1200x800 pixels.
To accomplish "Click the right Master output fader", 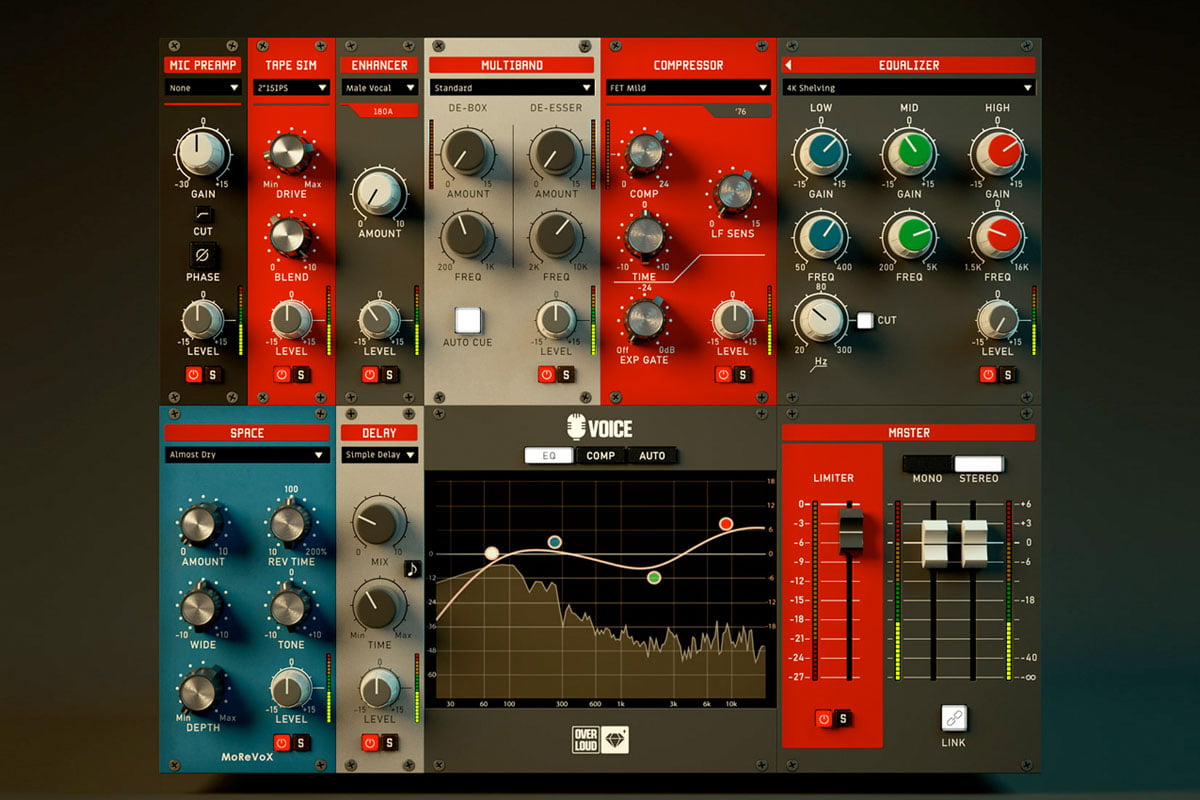I will tap(974, 544).
